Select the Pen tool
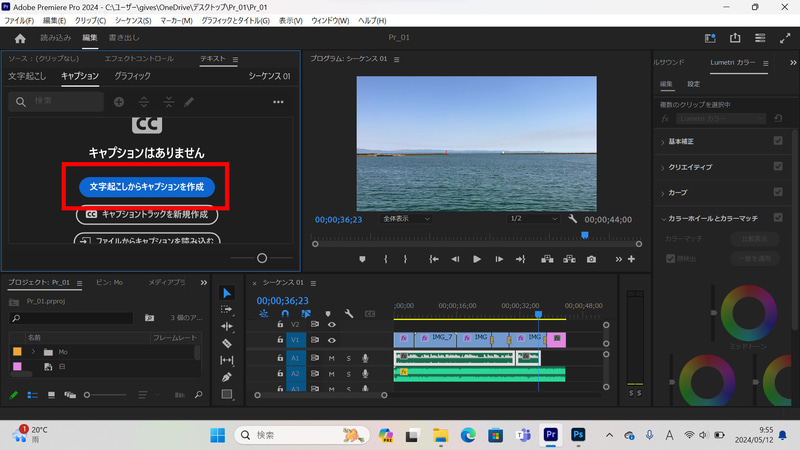 click(227, 377)
